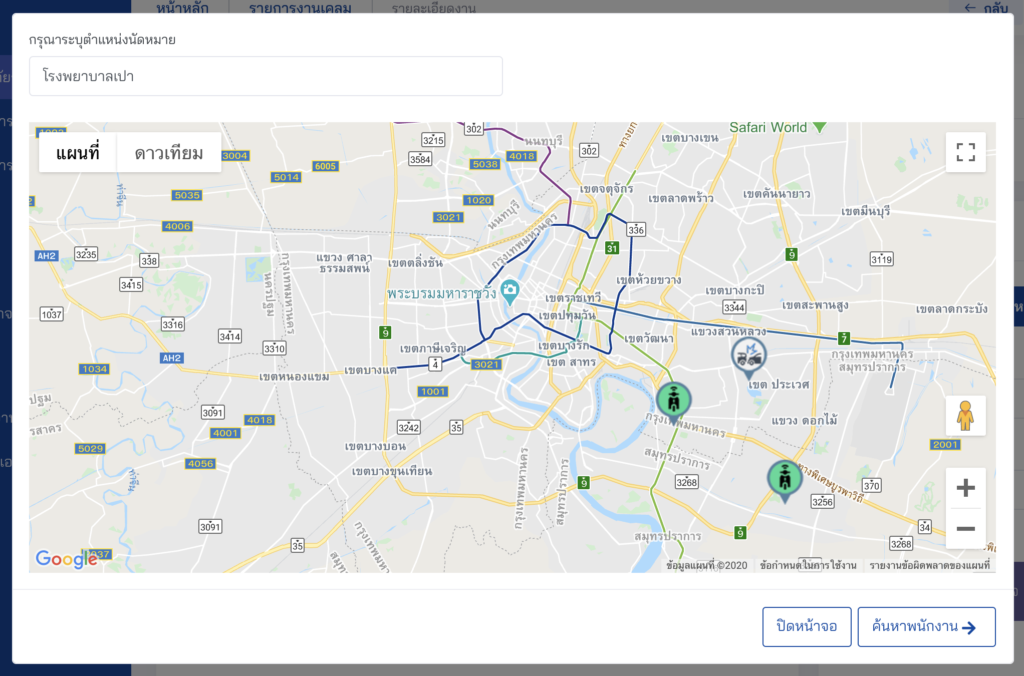Click the พระบรมมหาราชวัง camera pin
Viewport: 1024px width, 676px height.
point(509,291)
